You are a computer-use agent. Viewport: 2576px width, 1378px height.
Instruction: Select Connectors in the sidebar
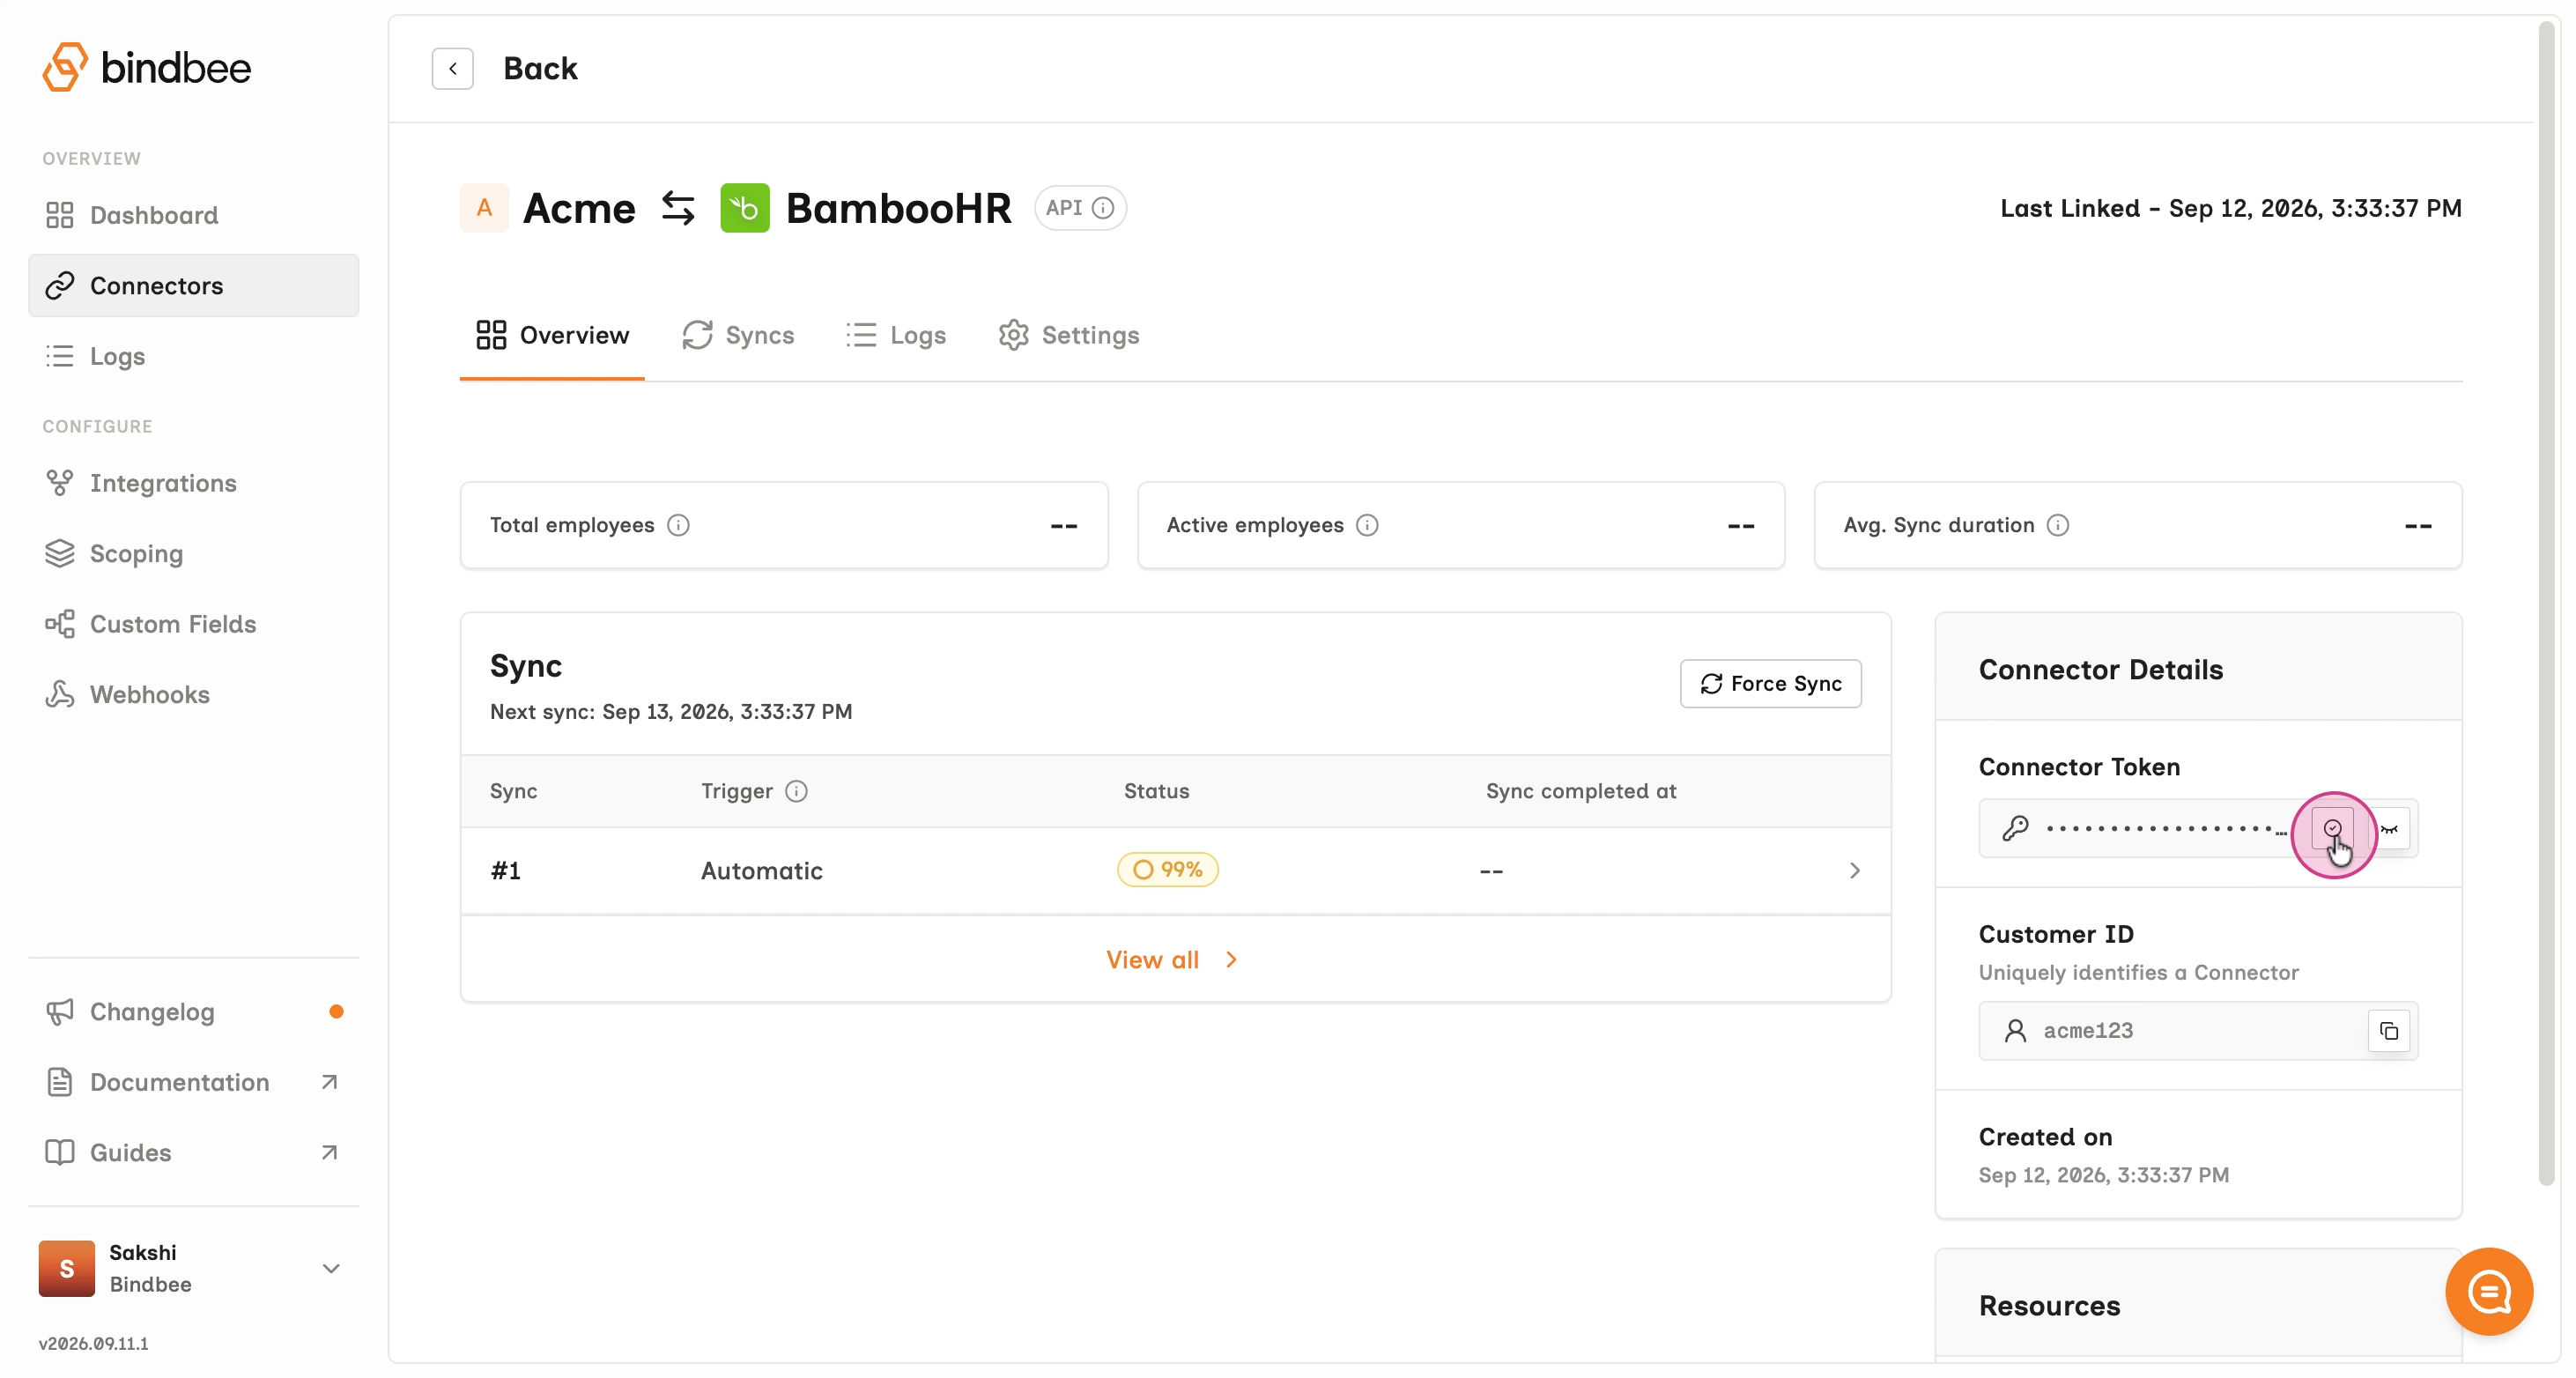(194, 285)
